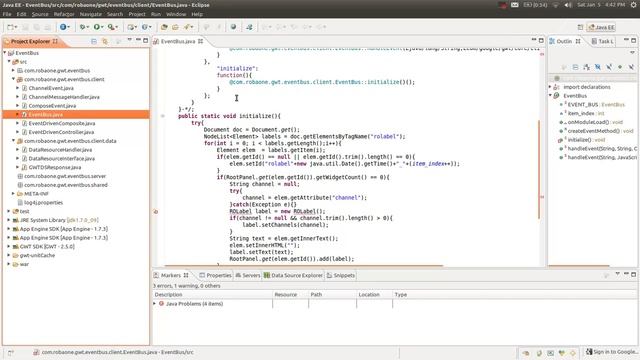Expand import declarations in Outline
Image resolution: width=640 pixels, height=360 pixels.
tap(550, 87)
